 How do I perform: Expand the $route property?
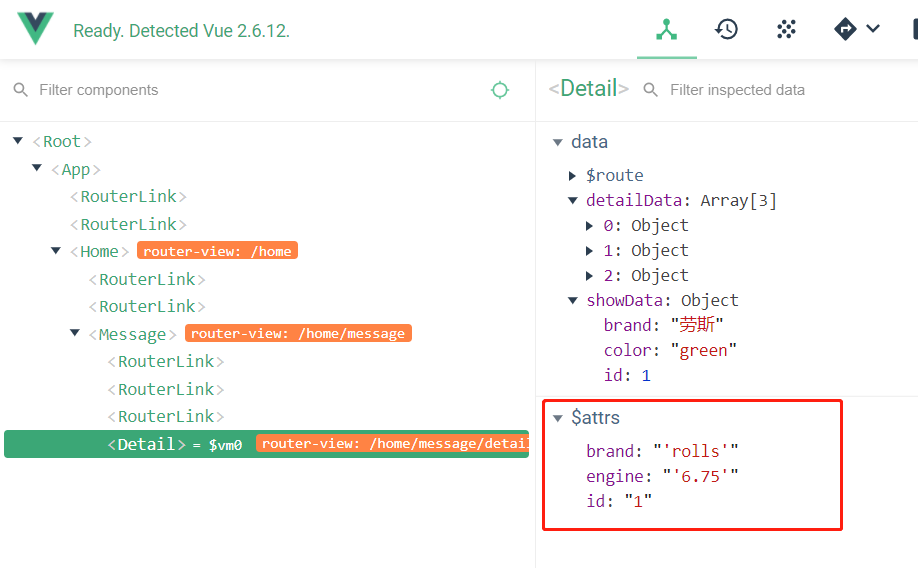[x=573, y=176]
